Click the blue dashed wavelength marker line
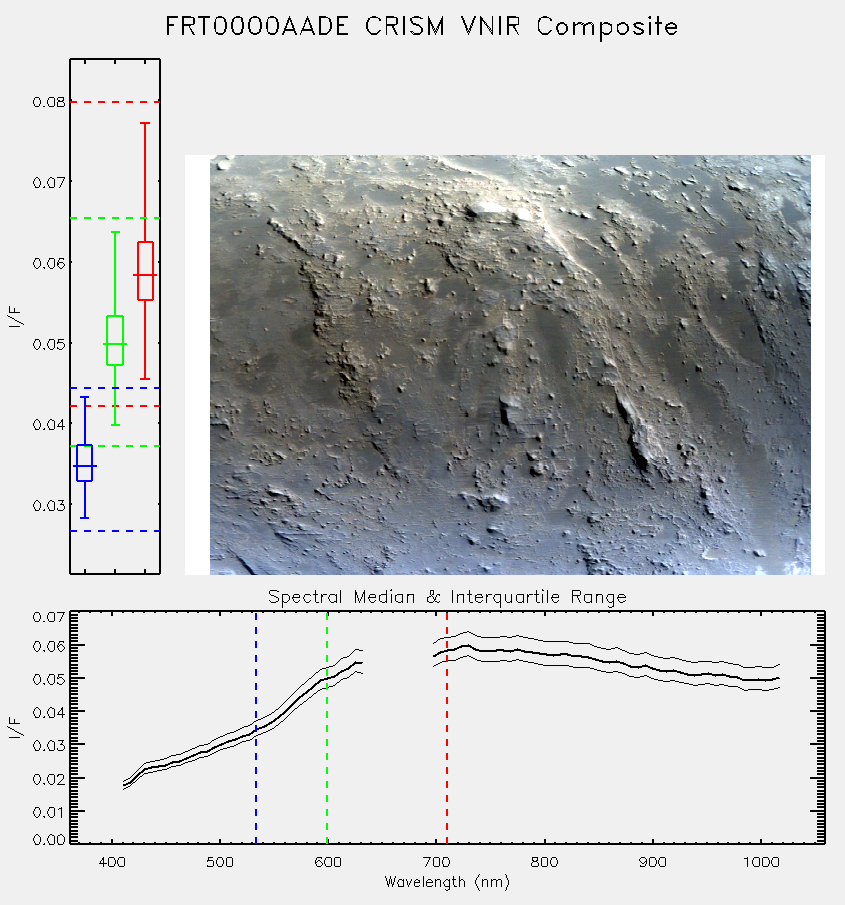This screenshot has height=905, width=845. pyautogui.click(x=256, y=729)
